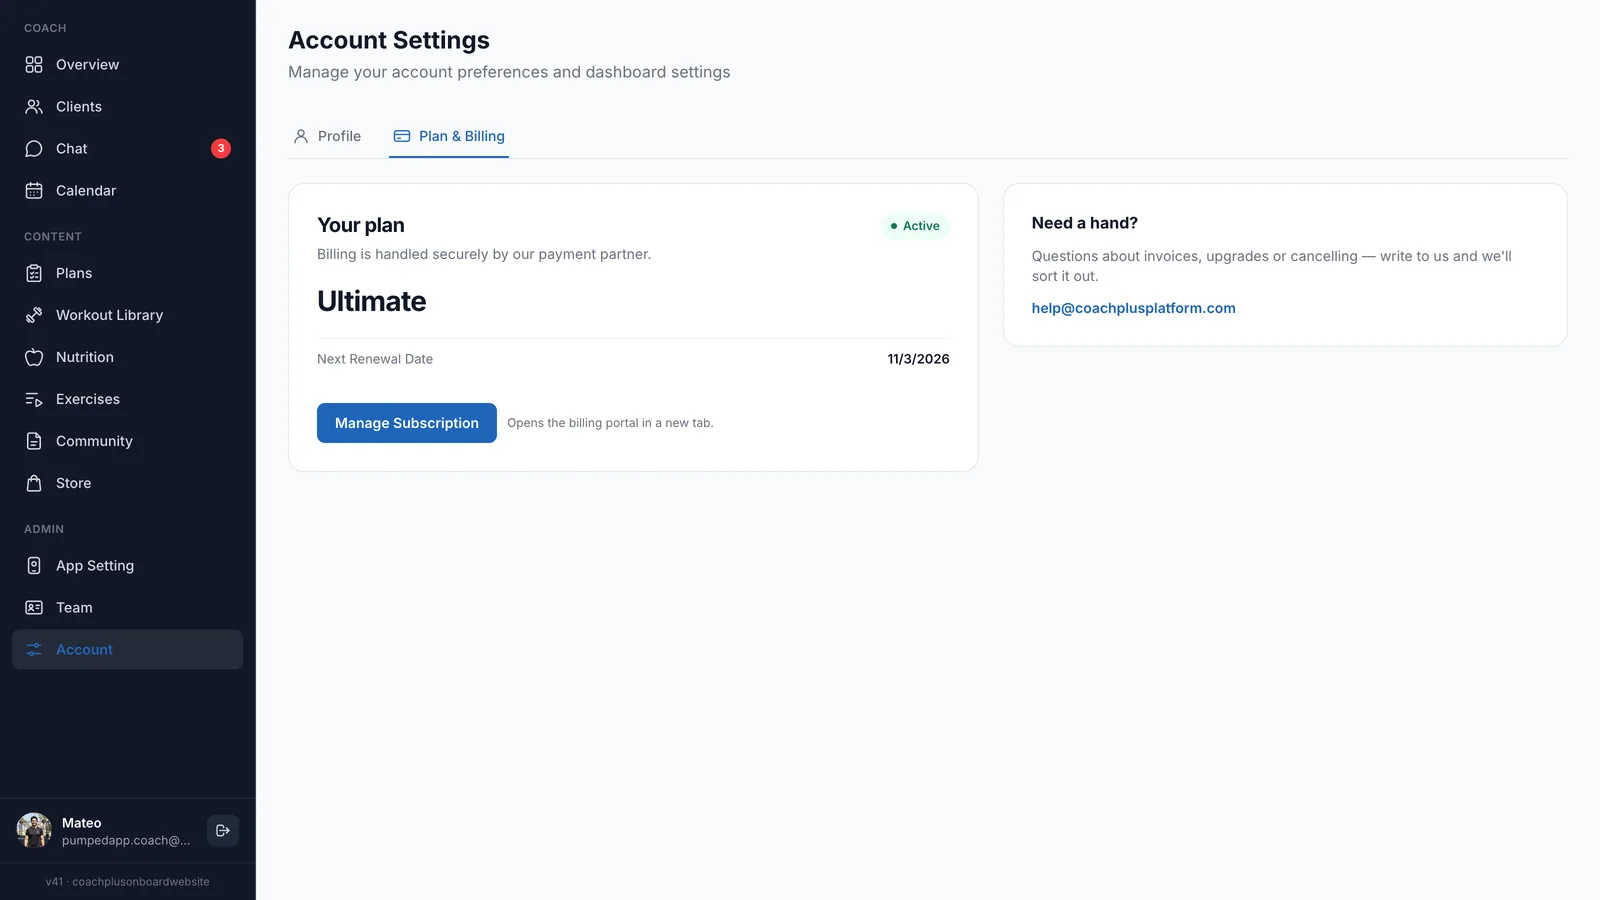The width and height of the screenshot is (1600, 900).
Task: Open Clients from the sidebar menu
Action: coord(127,107)
